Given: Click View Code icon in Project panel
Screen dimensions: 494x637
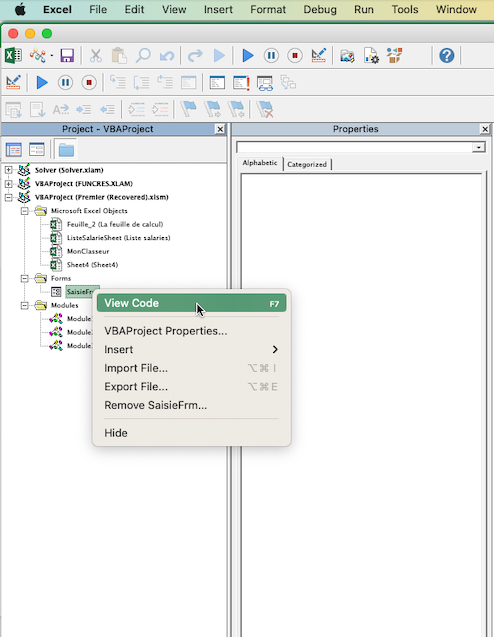Looking at the screenshot, I should (x=14, y=150).
